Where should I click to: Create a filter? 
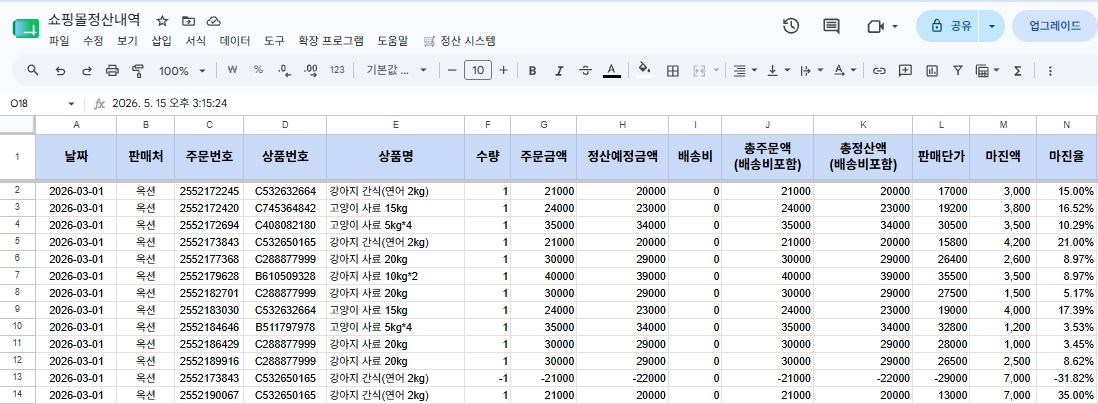pyautogui.click(x=958, y=70)
